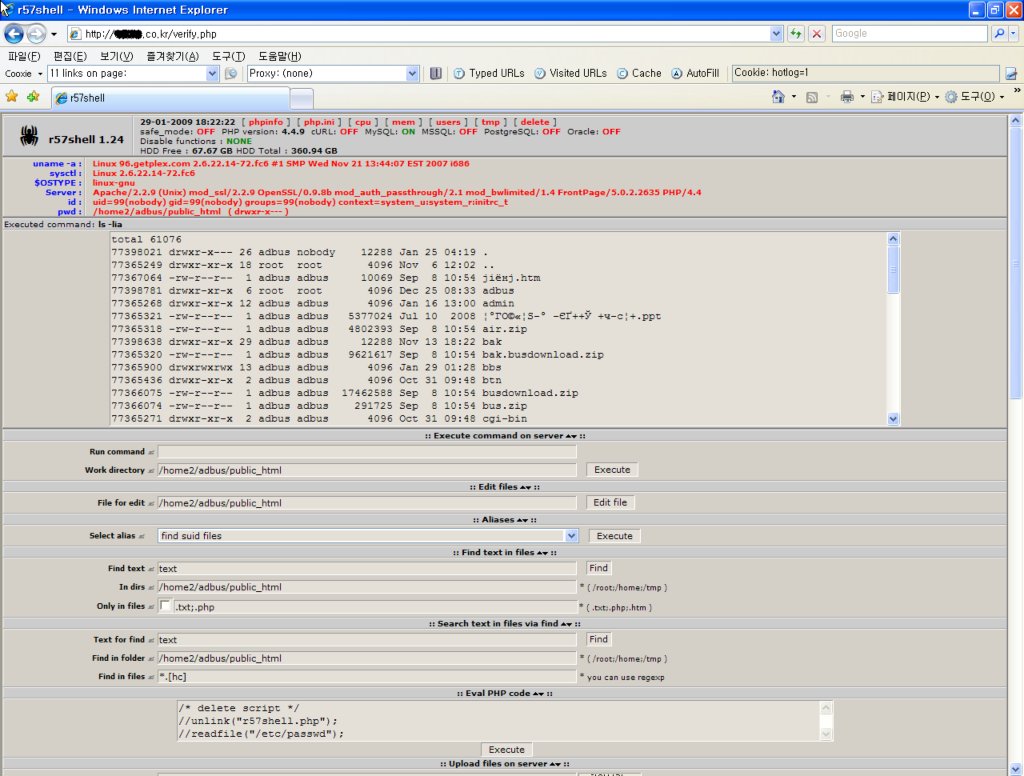Click the red X Stop button
Image resolution: width=1024 pixels, height=776 pixels.
[x=816, y=33]
